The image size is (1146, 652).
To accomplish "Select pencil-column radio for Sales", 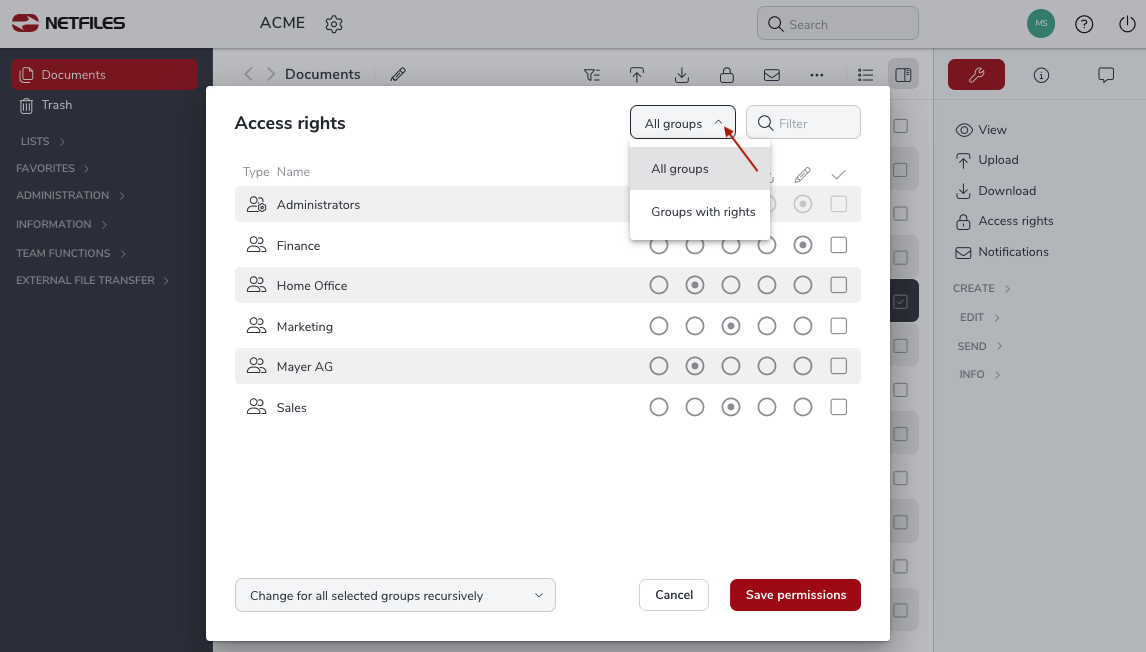I will [802, 407].
